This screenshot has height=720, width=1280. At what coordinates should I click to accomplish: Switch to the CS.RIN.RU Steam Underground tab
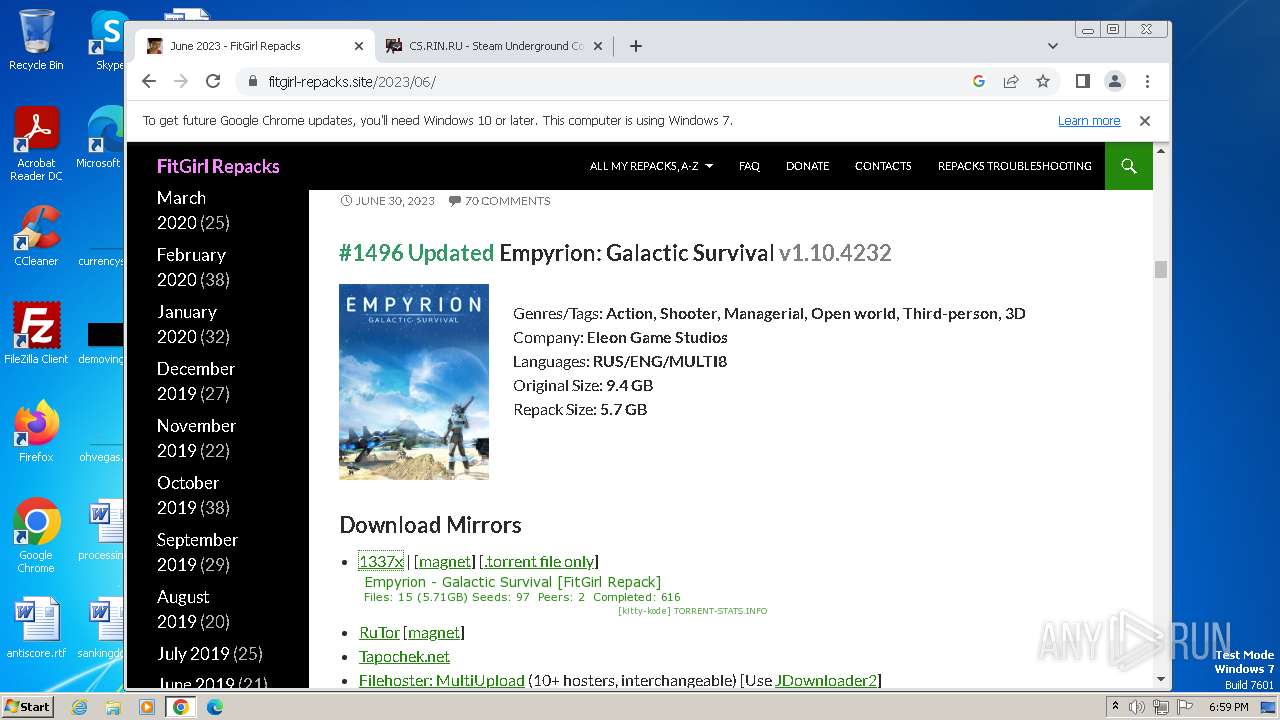496,46
